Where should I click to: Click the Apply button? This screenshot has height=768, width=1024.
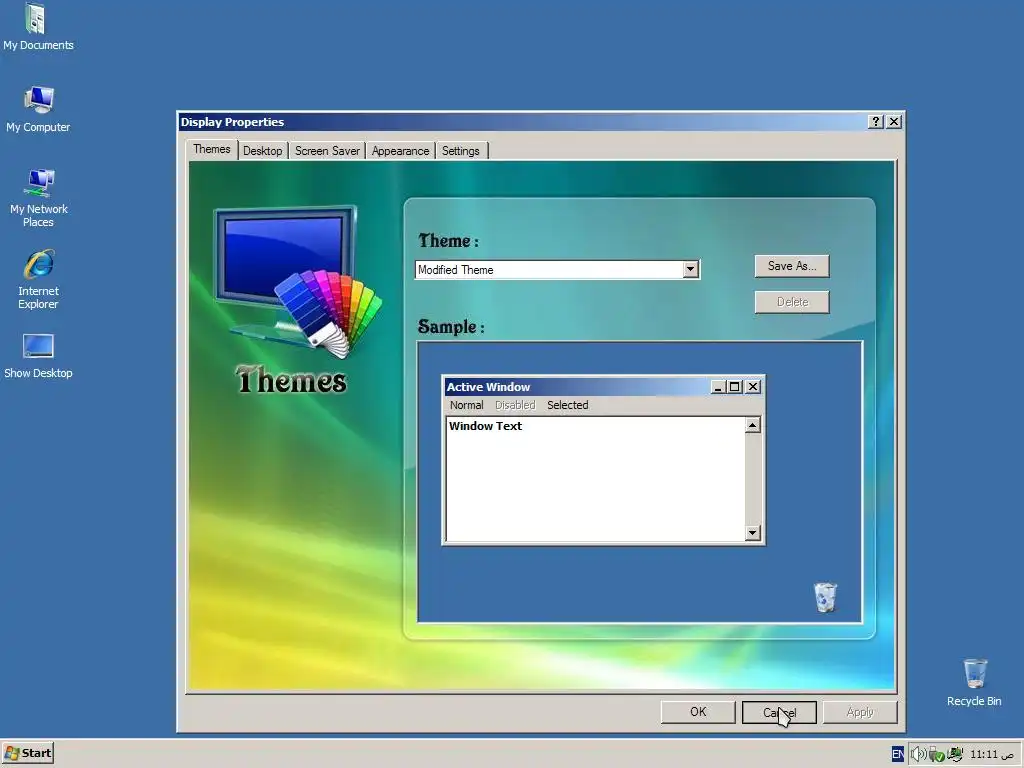point(860,712)
